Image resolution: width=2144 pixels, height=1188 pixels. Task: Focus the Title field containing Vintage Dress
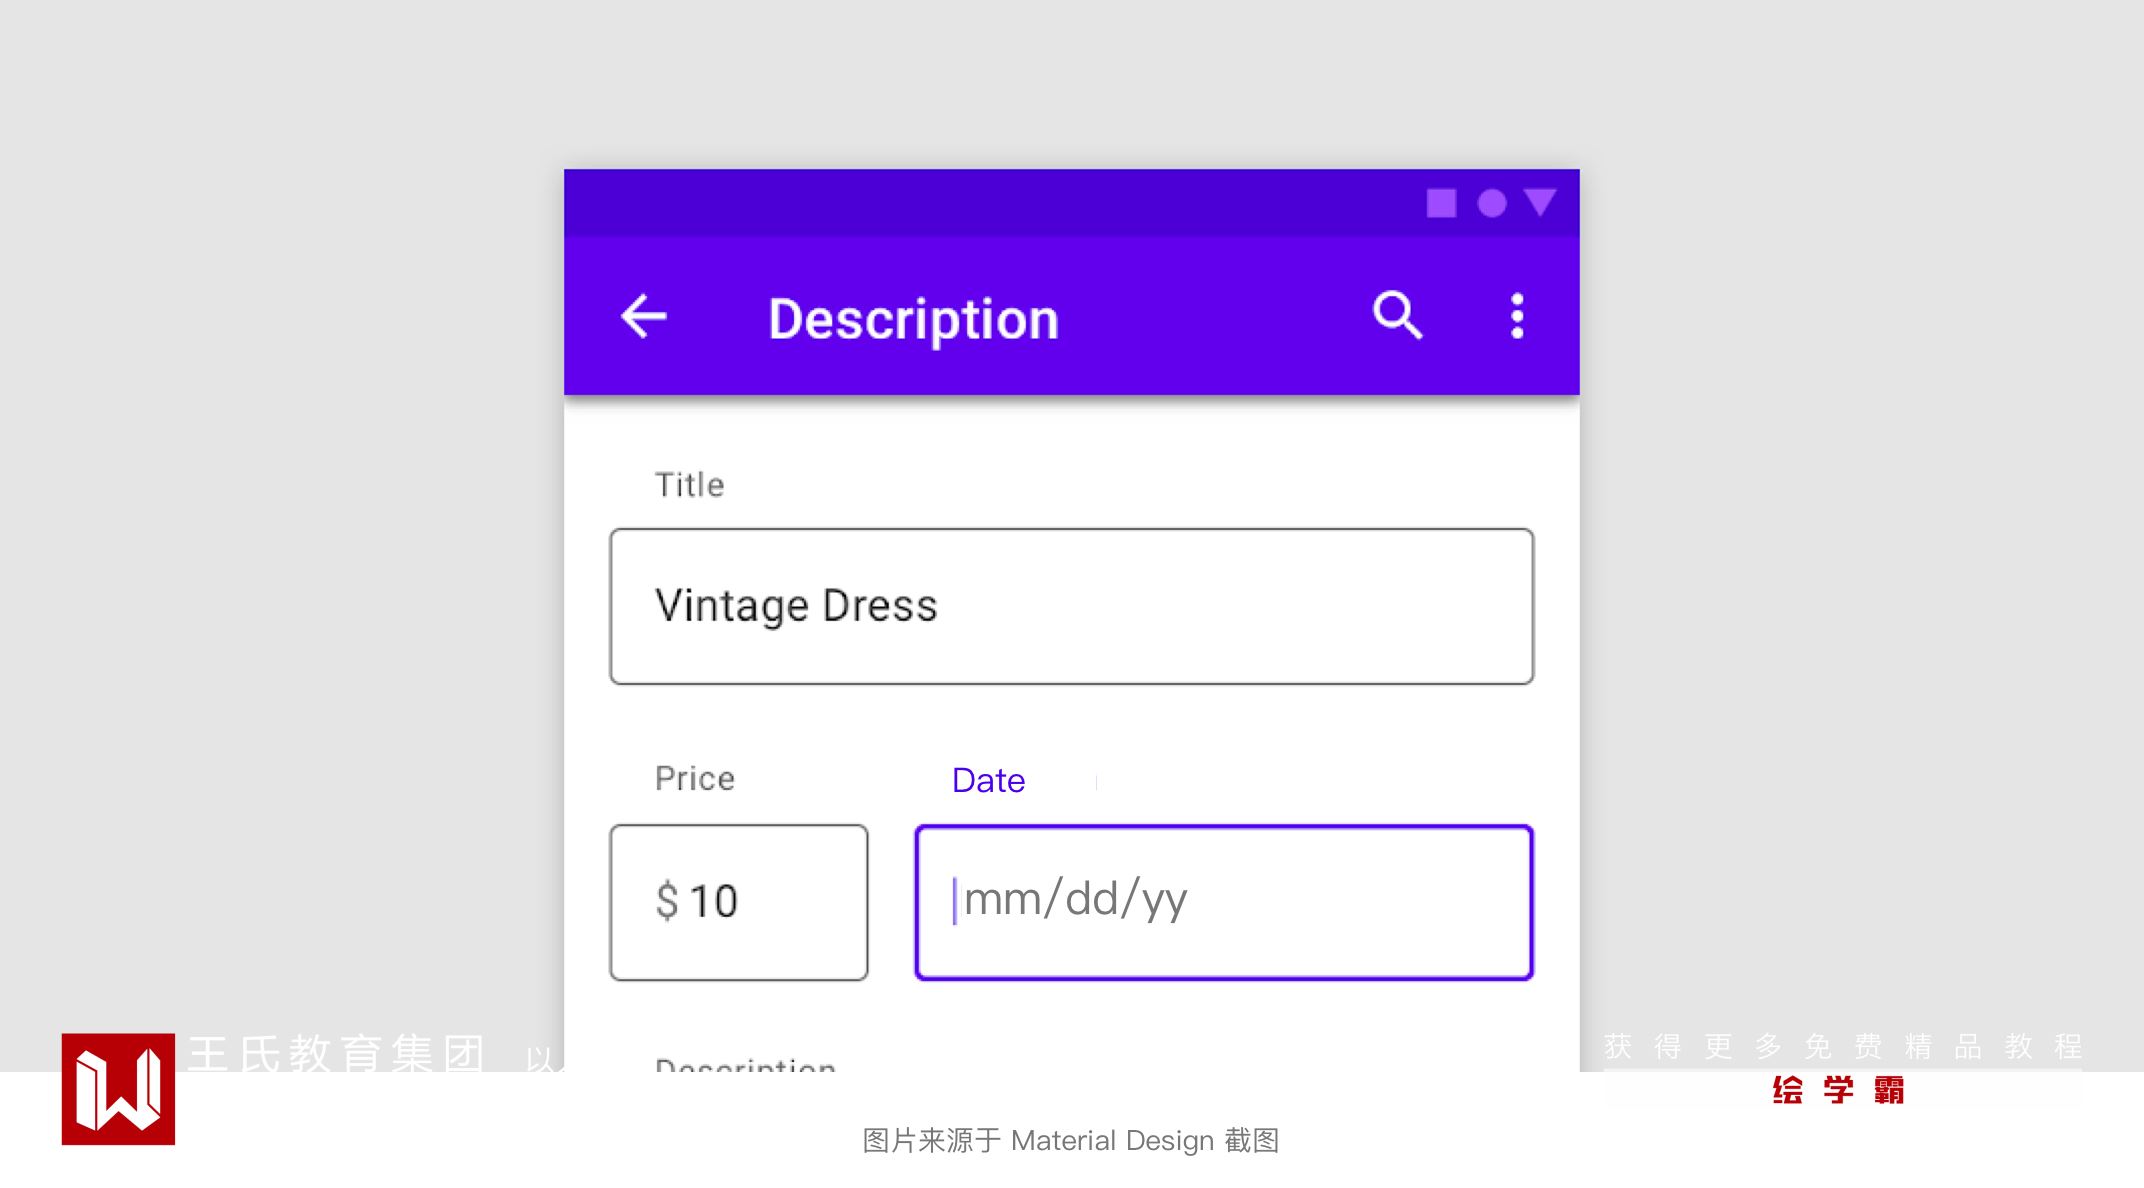click(1071, 606)
